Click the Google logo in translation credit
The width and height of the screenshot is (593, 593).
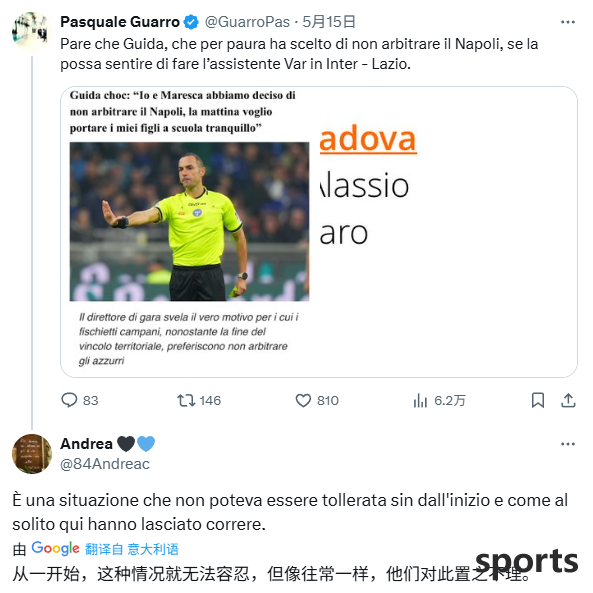tap(56, 548)
